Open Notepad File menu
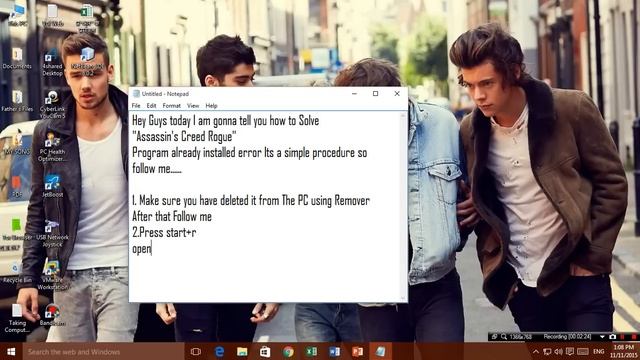The height and width of the screenshot is (360, 640). tap(136, 106)
